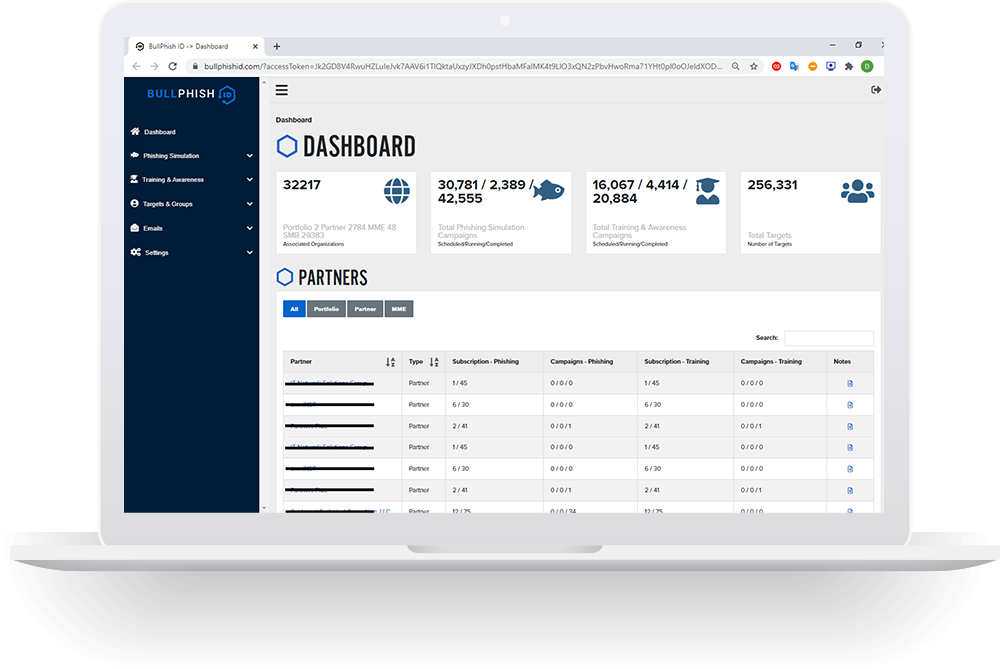
Task: Click the All filter button
Action: click(x=294, y=309)
